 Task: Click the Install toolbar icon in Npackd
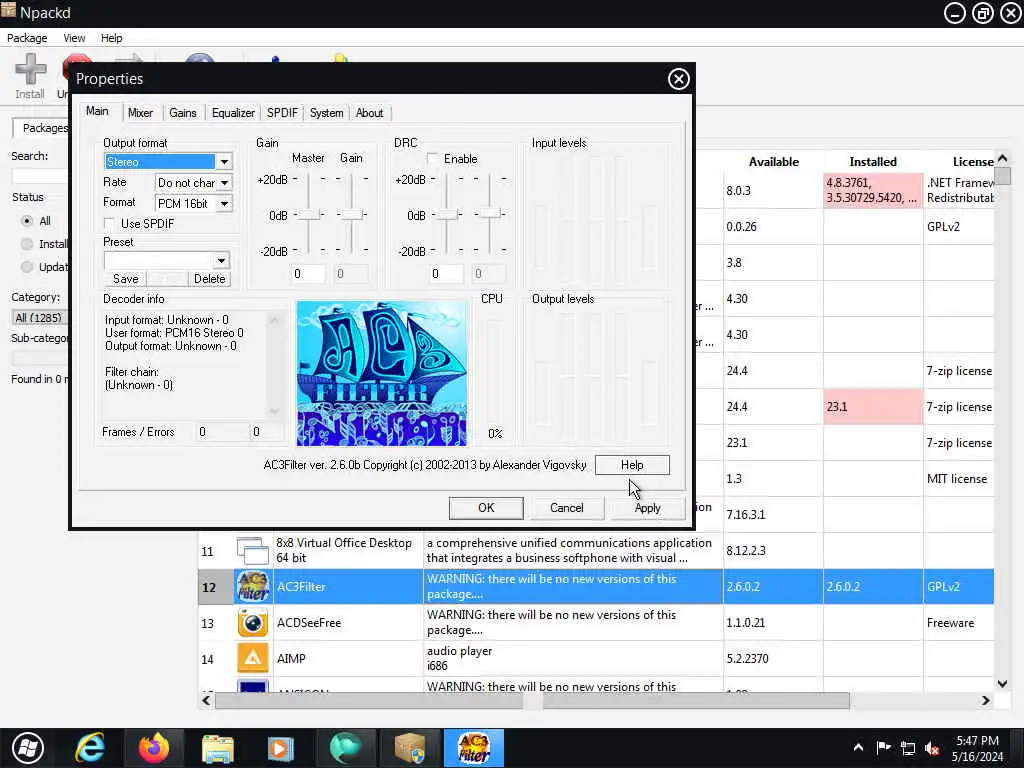[30, 76]
